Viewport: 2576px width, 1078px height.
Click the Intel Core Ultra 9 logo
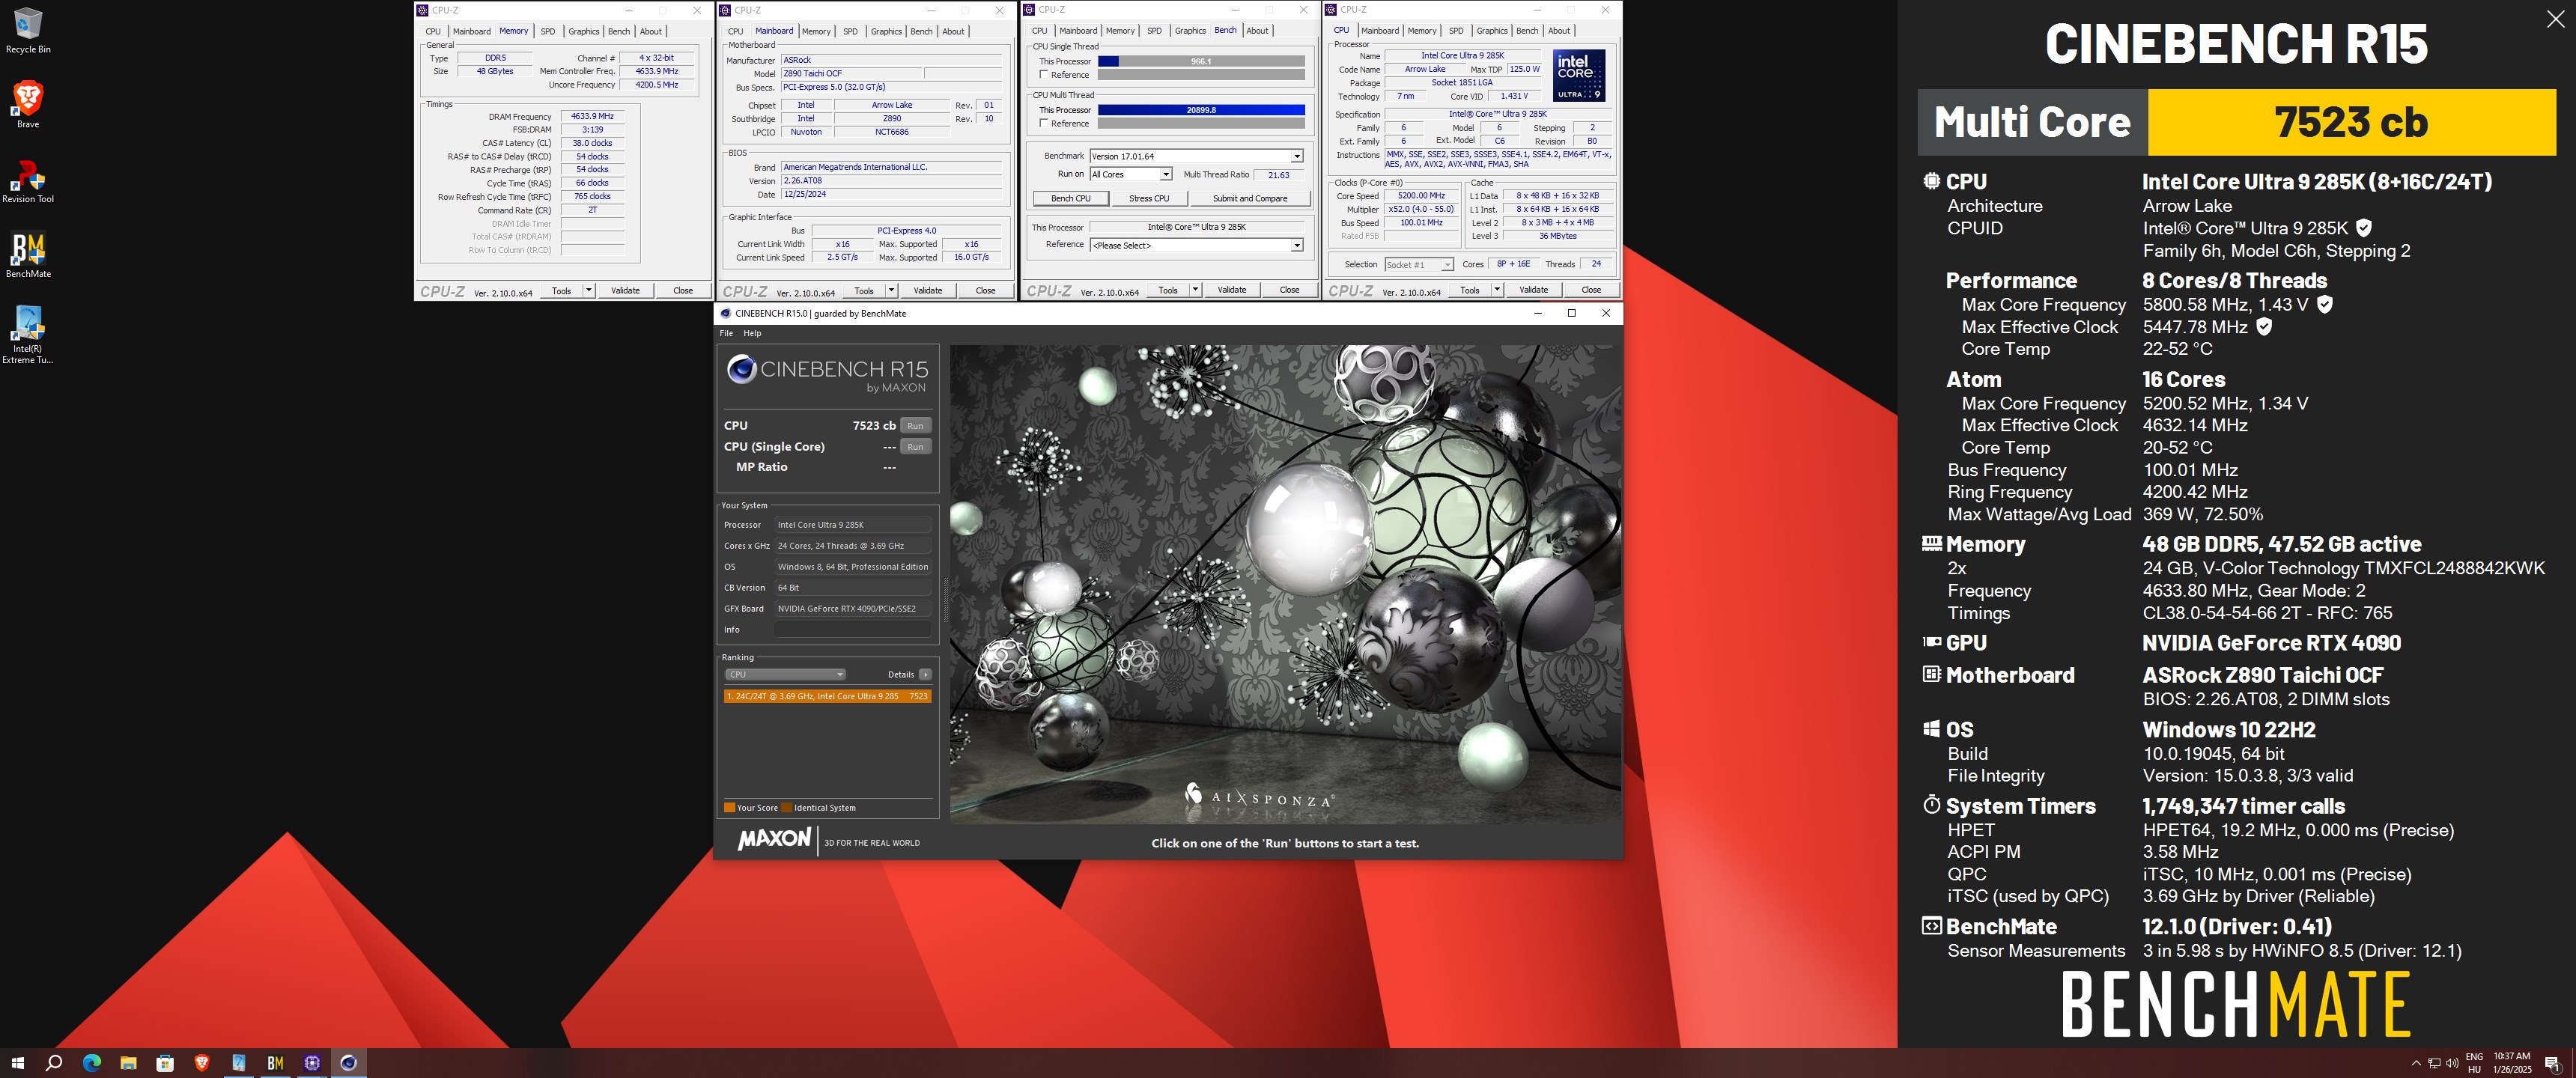click(x=1579, y=75)
